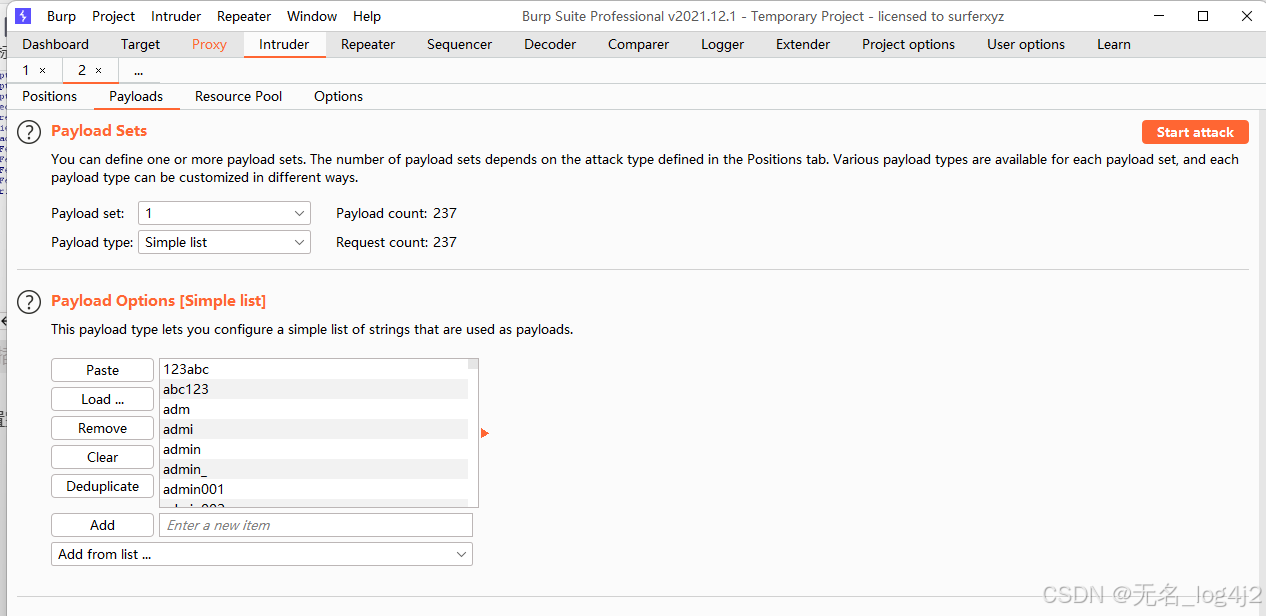Image resolution: width=1266 pixels, height=616 pixels.
Task: Select Intruder attack tab 1
Action: pyautogui.click(x=26, y=70)
